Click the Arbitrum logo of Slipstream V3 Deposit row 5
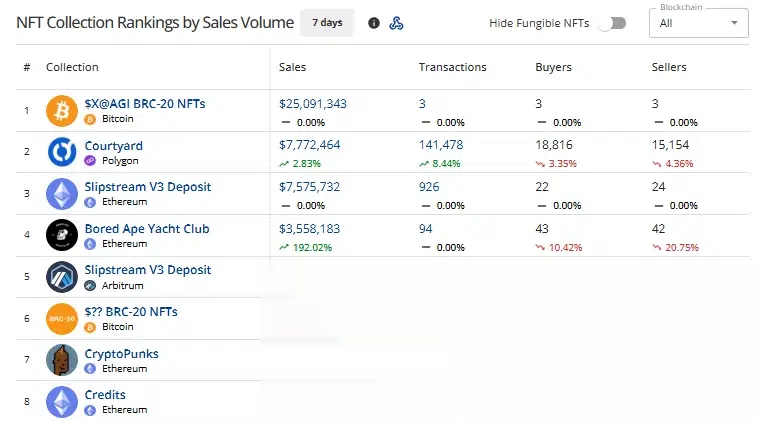 62,277
